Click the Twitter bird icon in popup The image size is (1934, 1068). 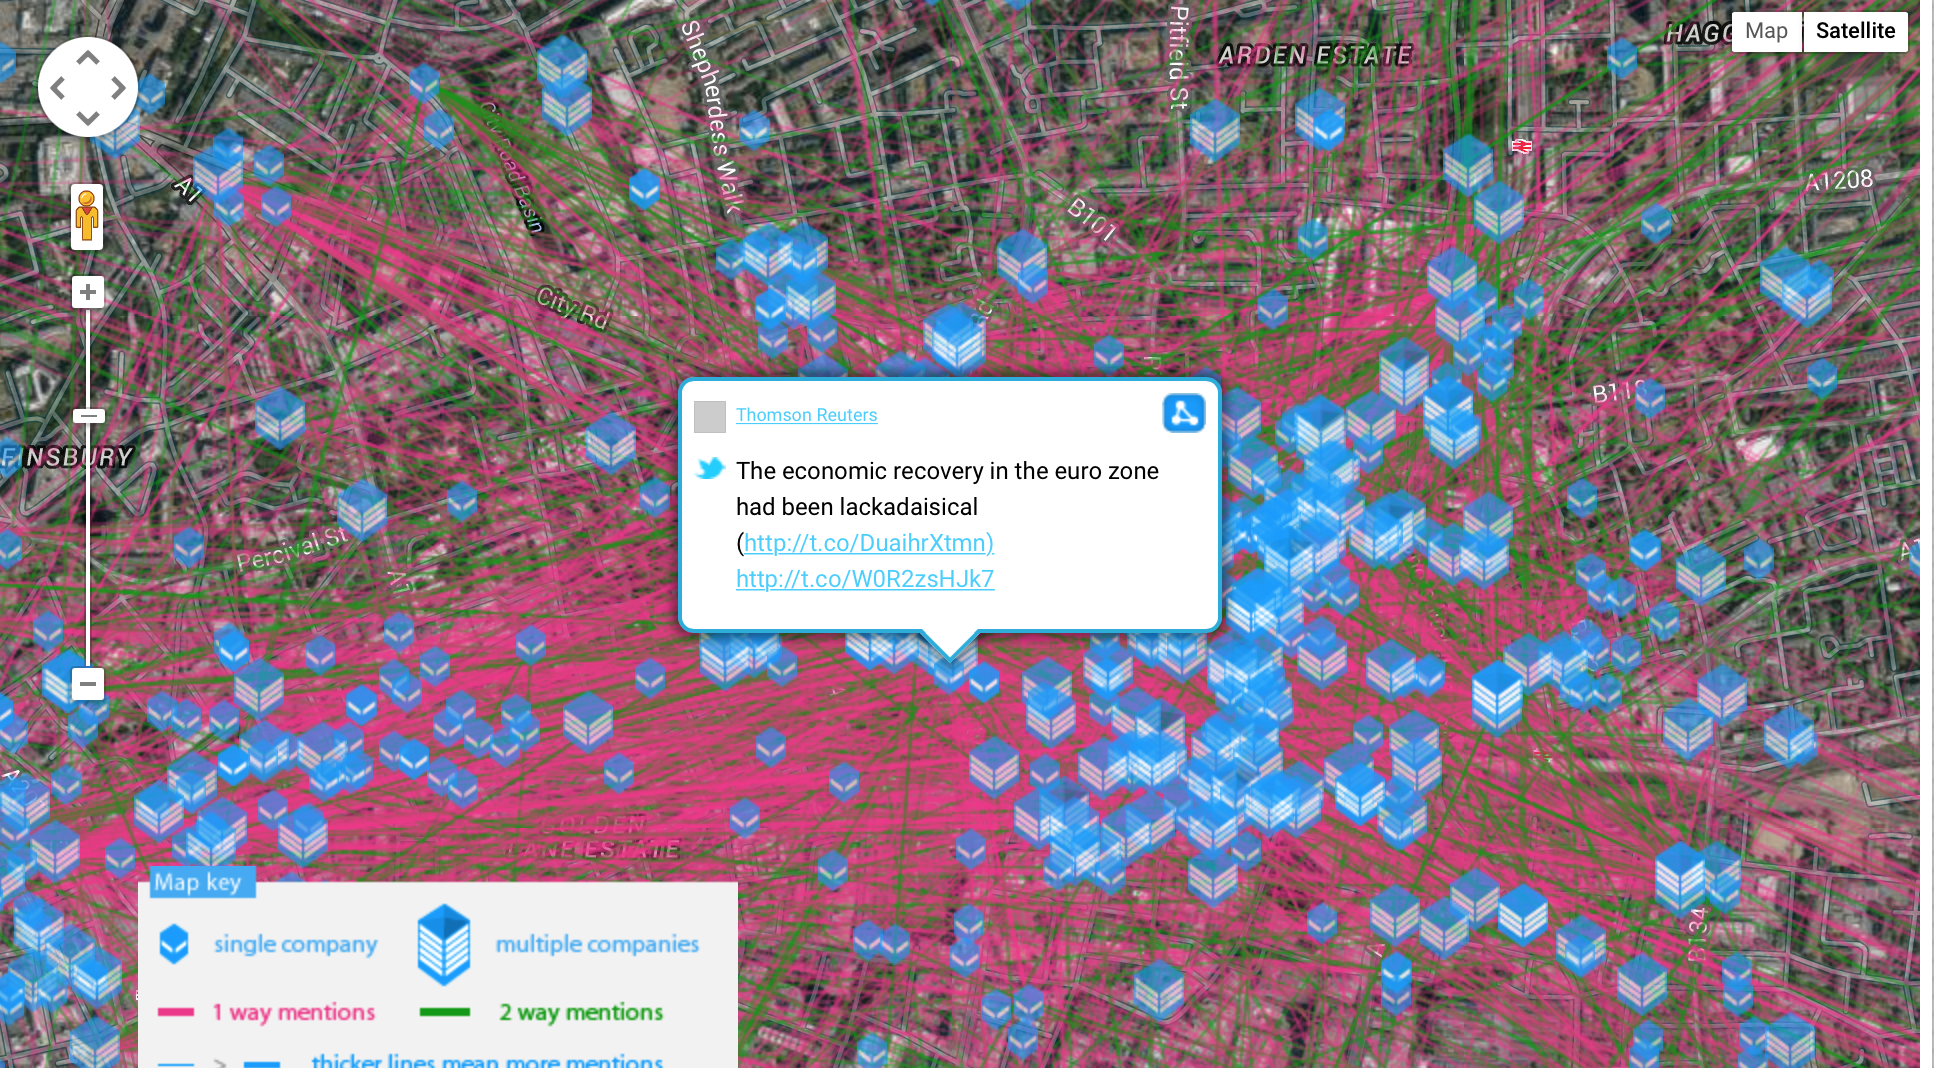(710, 469)
